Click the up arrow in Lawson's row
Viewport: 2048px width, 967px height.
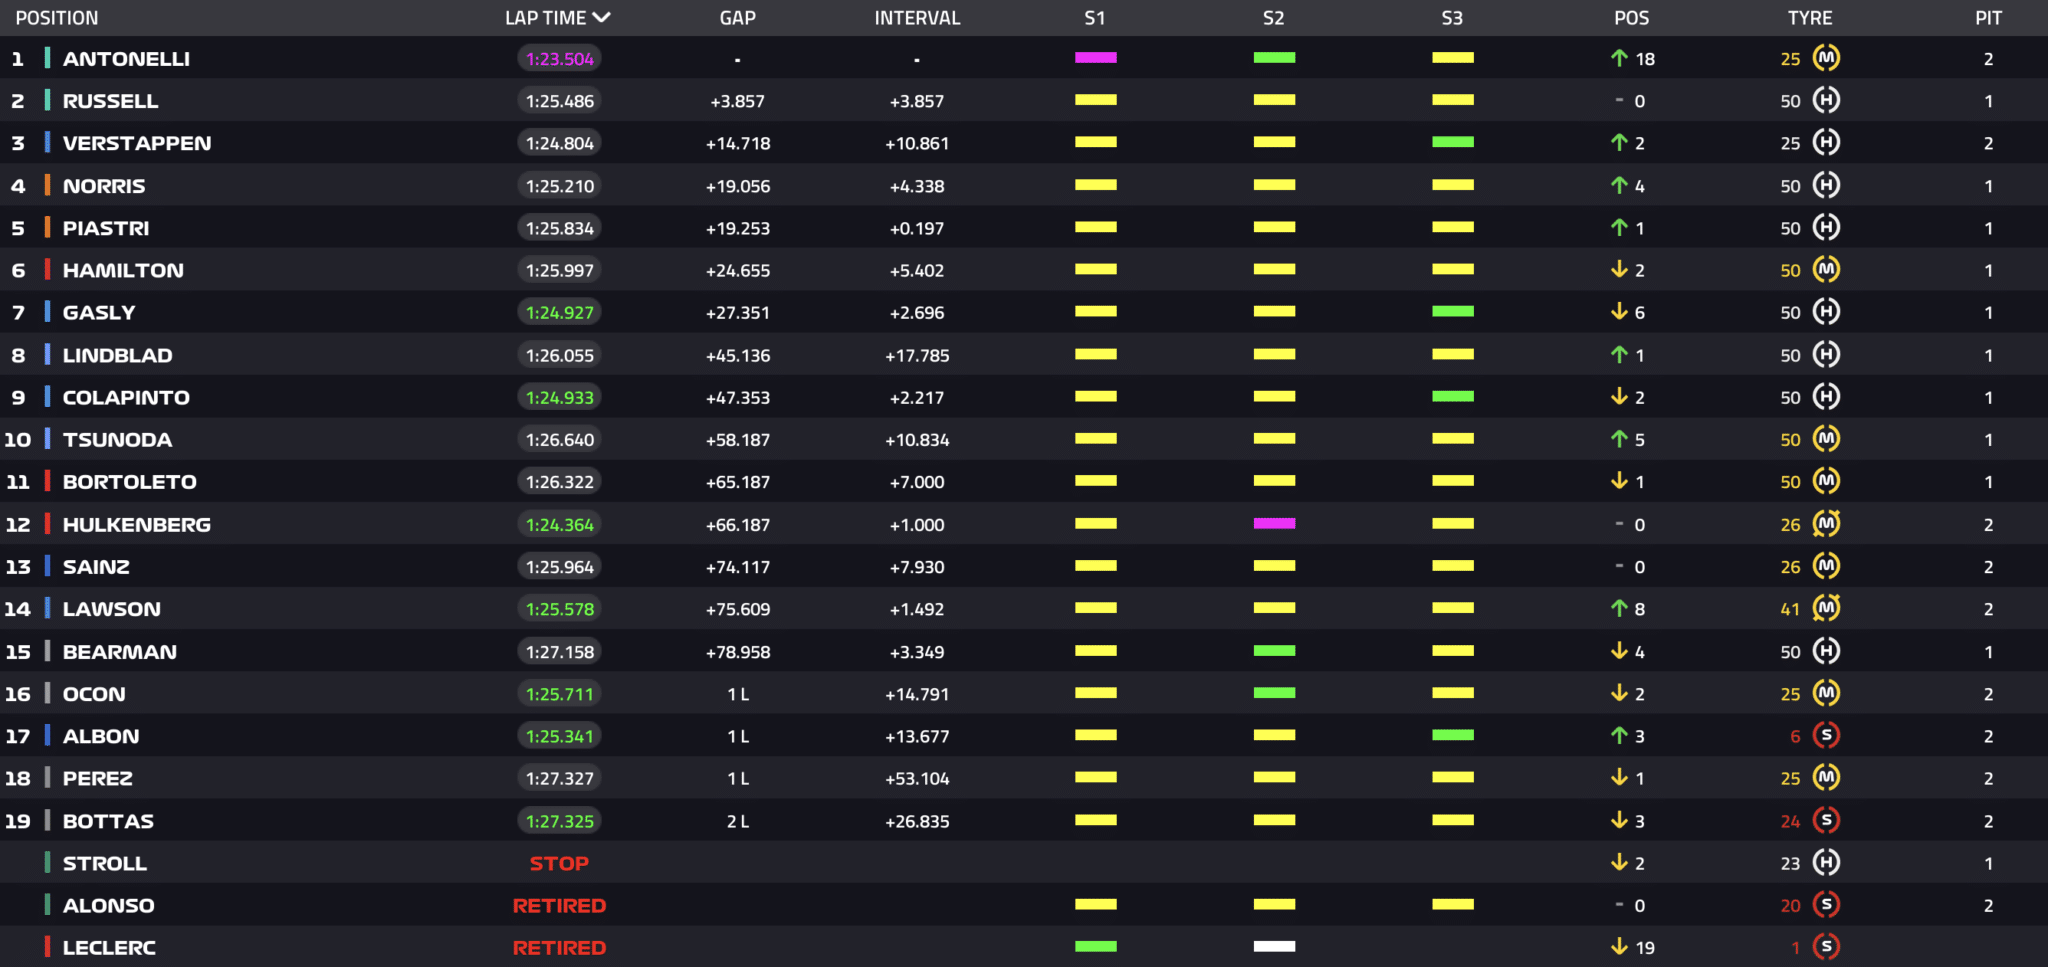(1619, 608)
